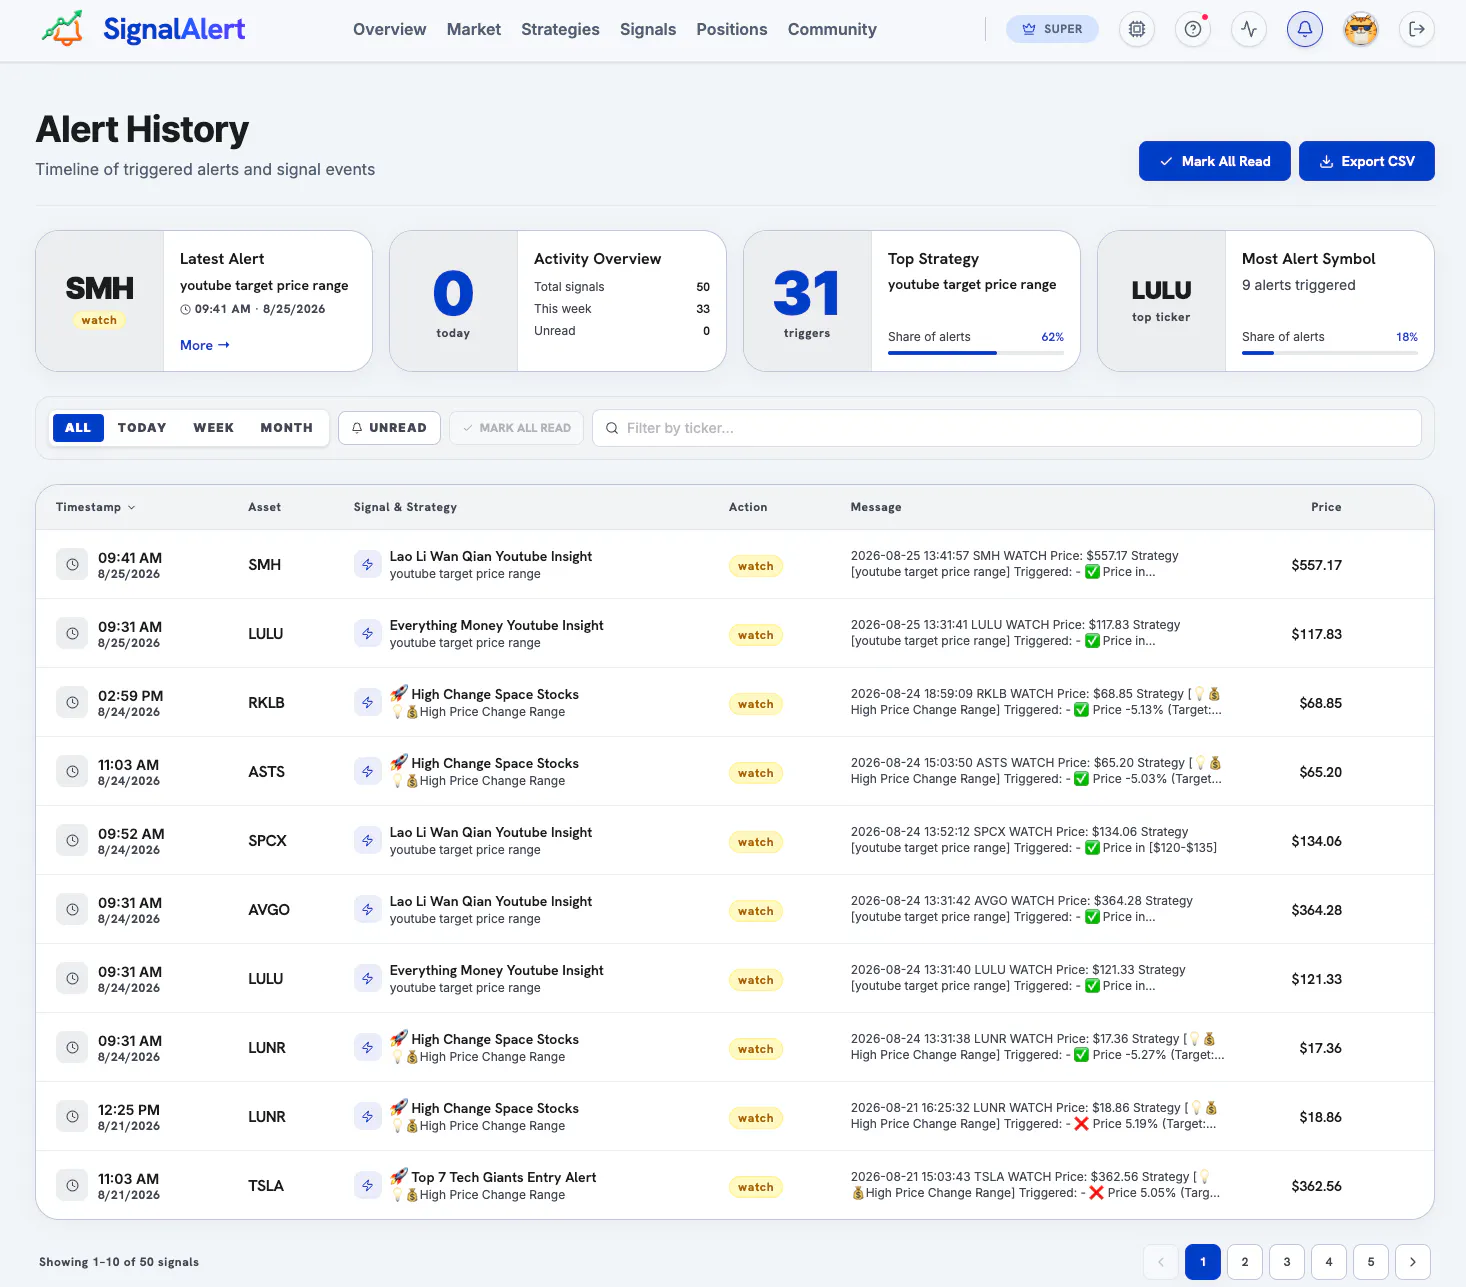Select the WEEK time filter
The image size is (1466, 1287).
coord(214,428)
